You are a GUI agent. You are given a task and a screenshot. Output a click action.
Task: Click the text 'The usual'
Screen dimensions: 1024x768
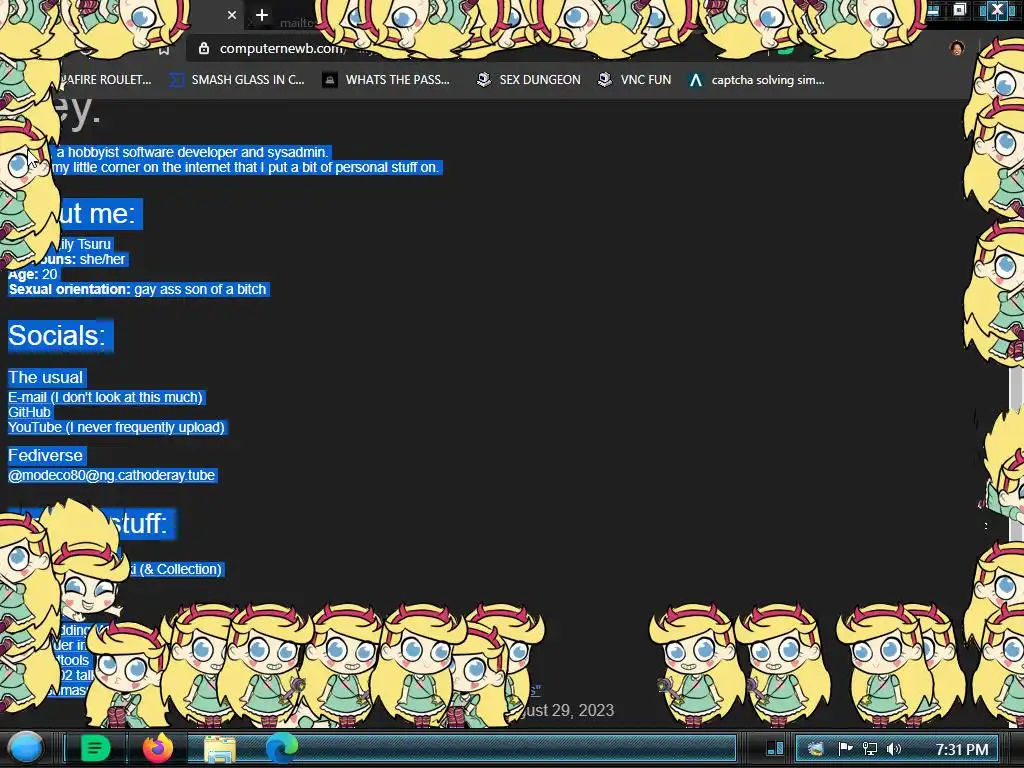46,377
